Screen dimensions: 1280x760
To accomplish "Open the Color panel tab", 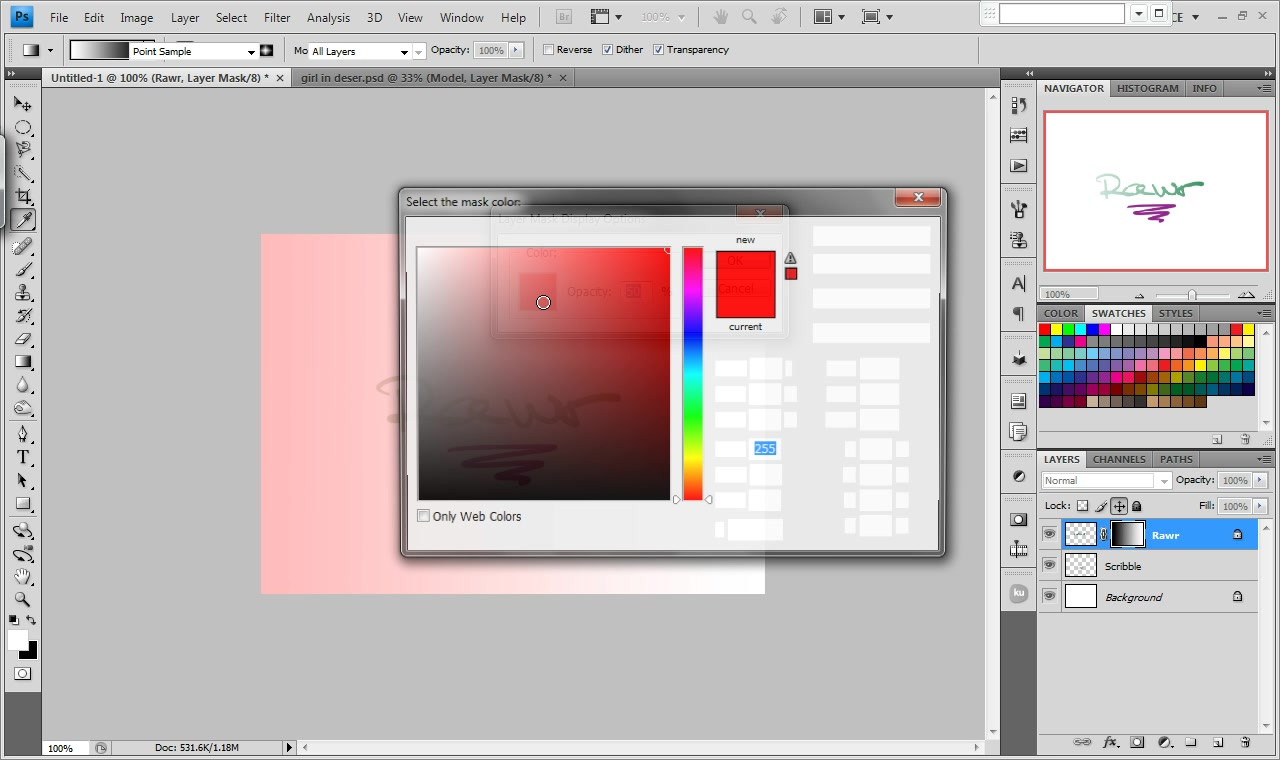I will pyautogui.click(x=1061, y=313).
